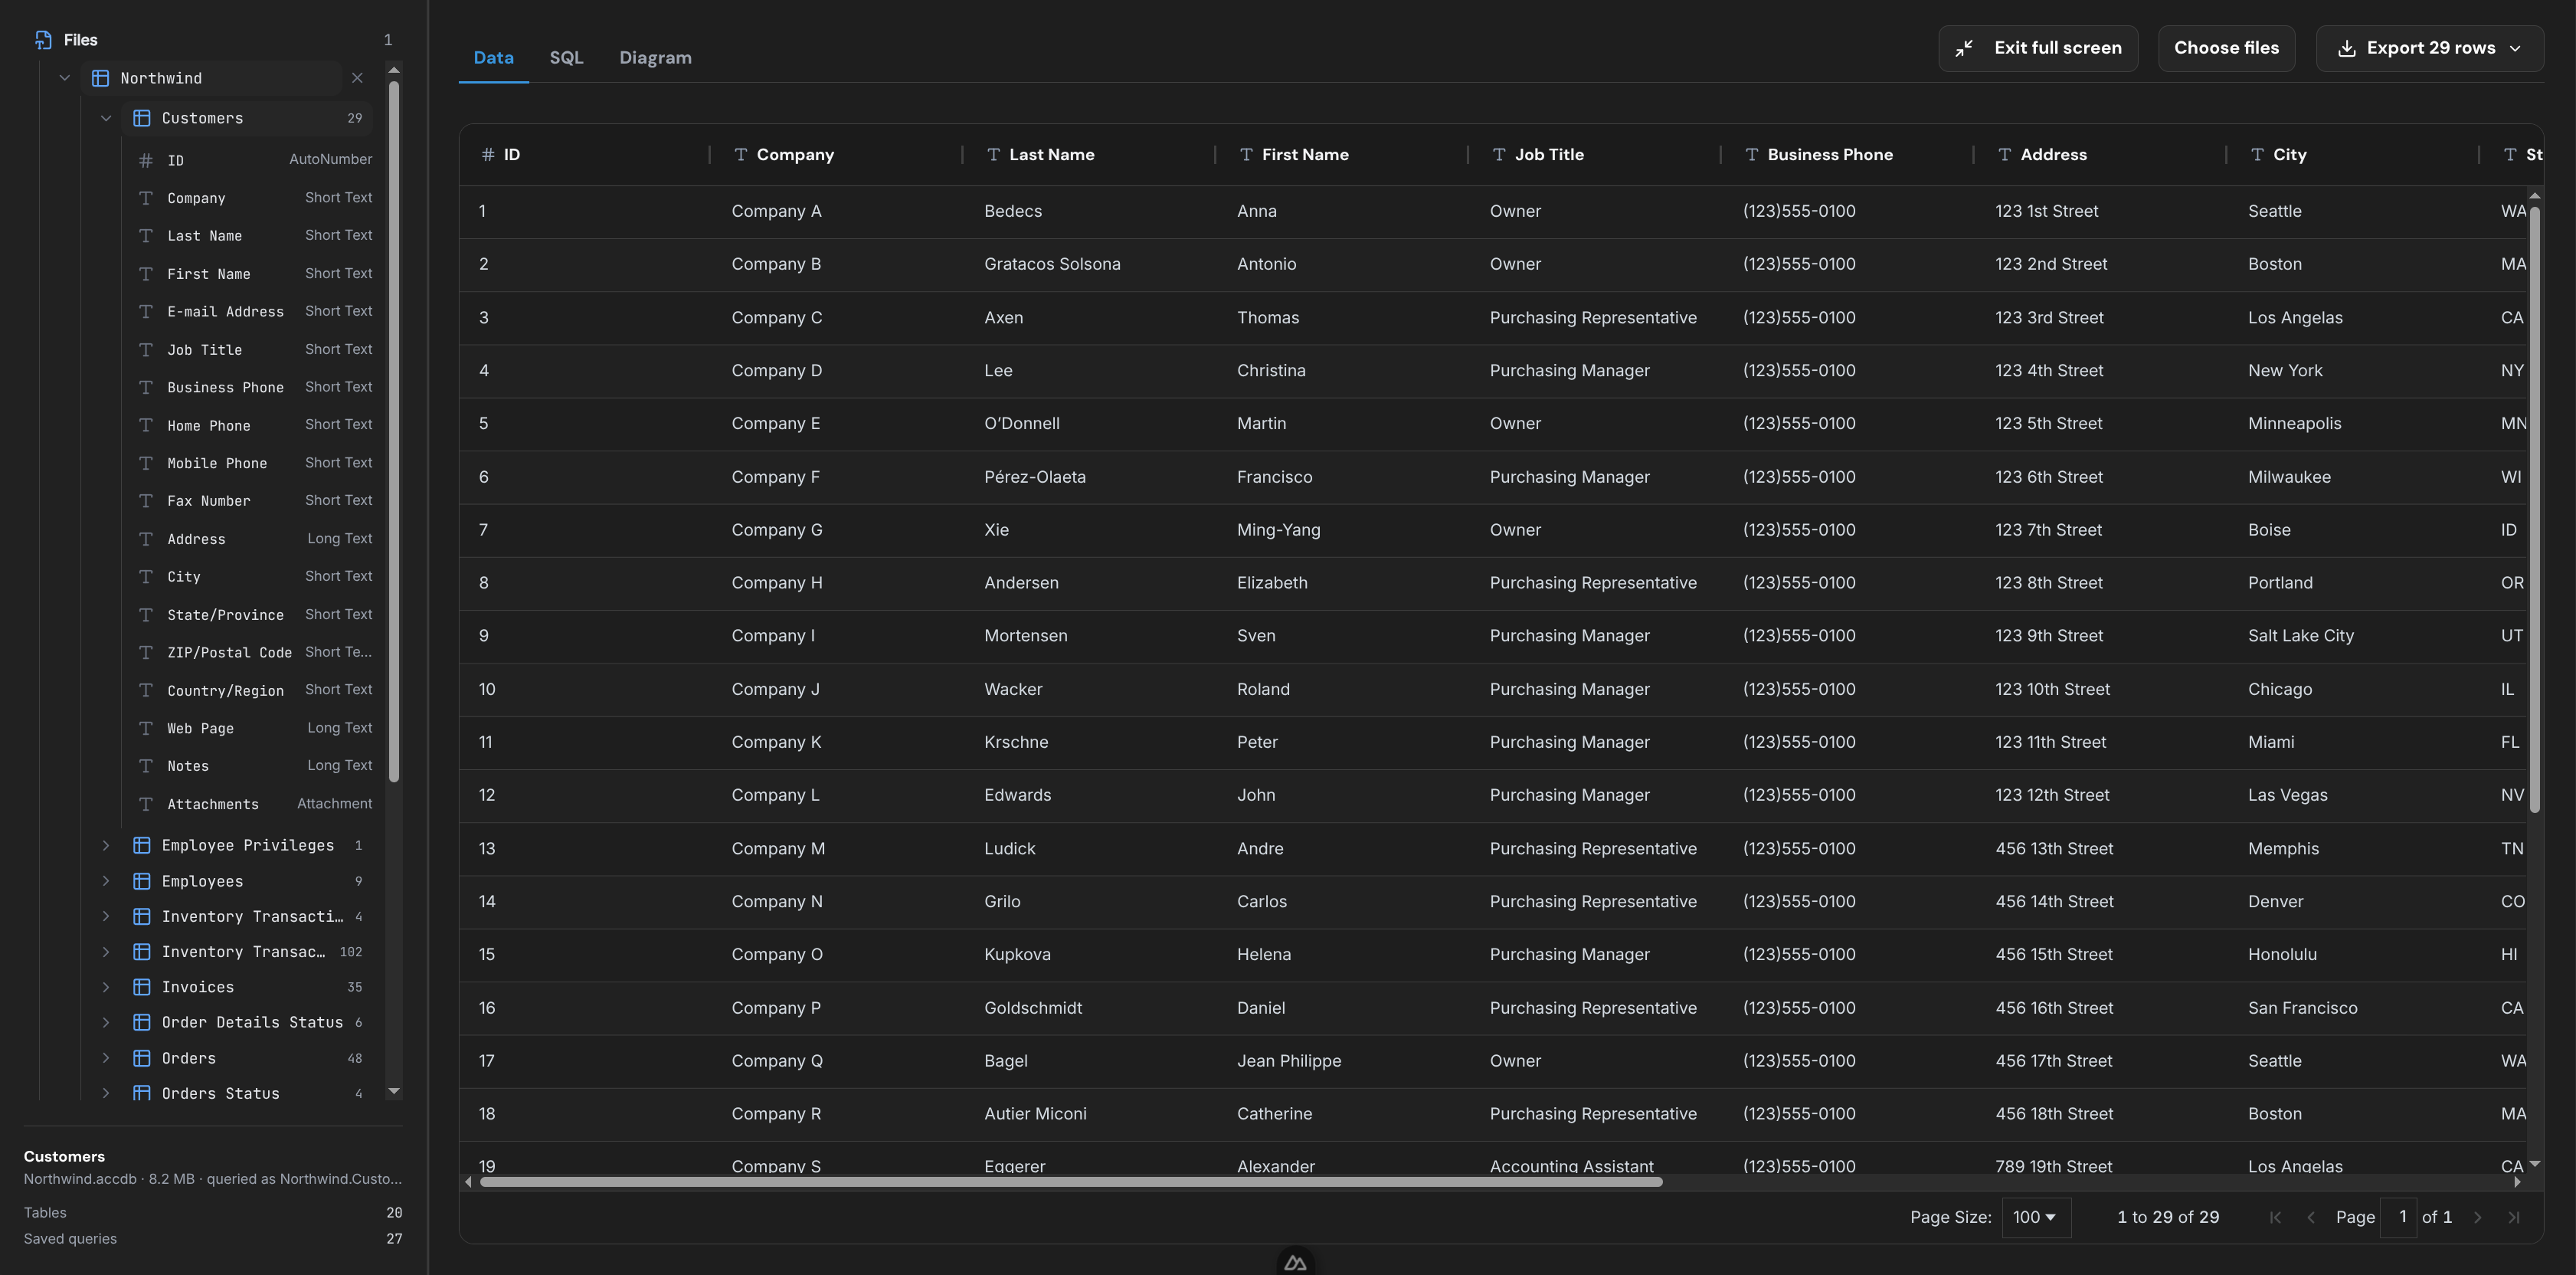This screenshot has width=2576, height=1275.
Task: Close the Northwind file with X icon
Action: (x=357, y=78)
